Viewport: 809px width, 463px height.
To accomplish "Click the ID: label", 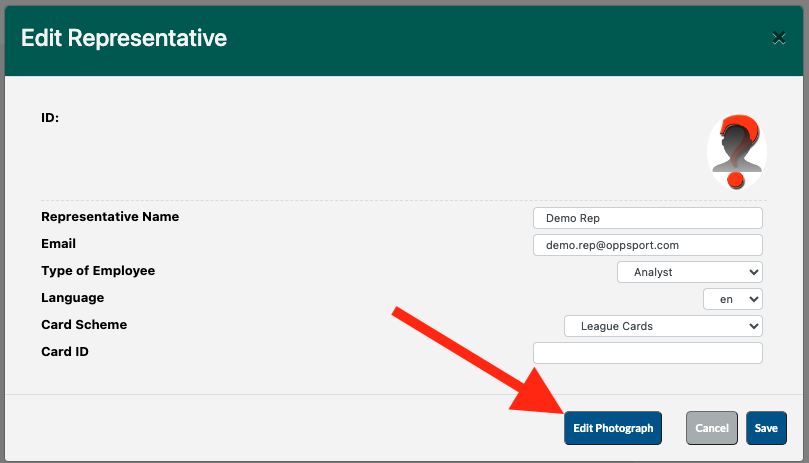I will click(50, 118).
